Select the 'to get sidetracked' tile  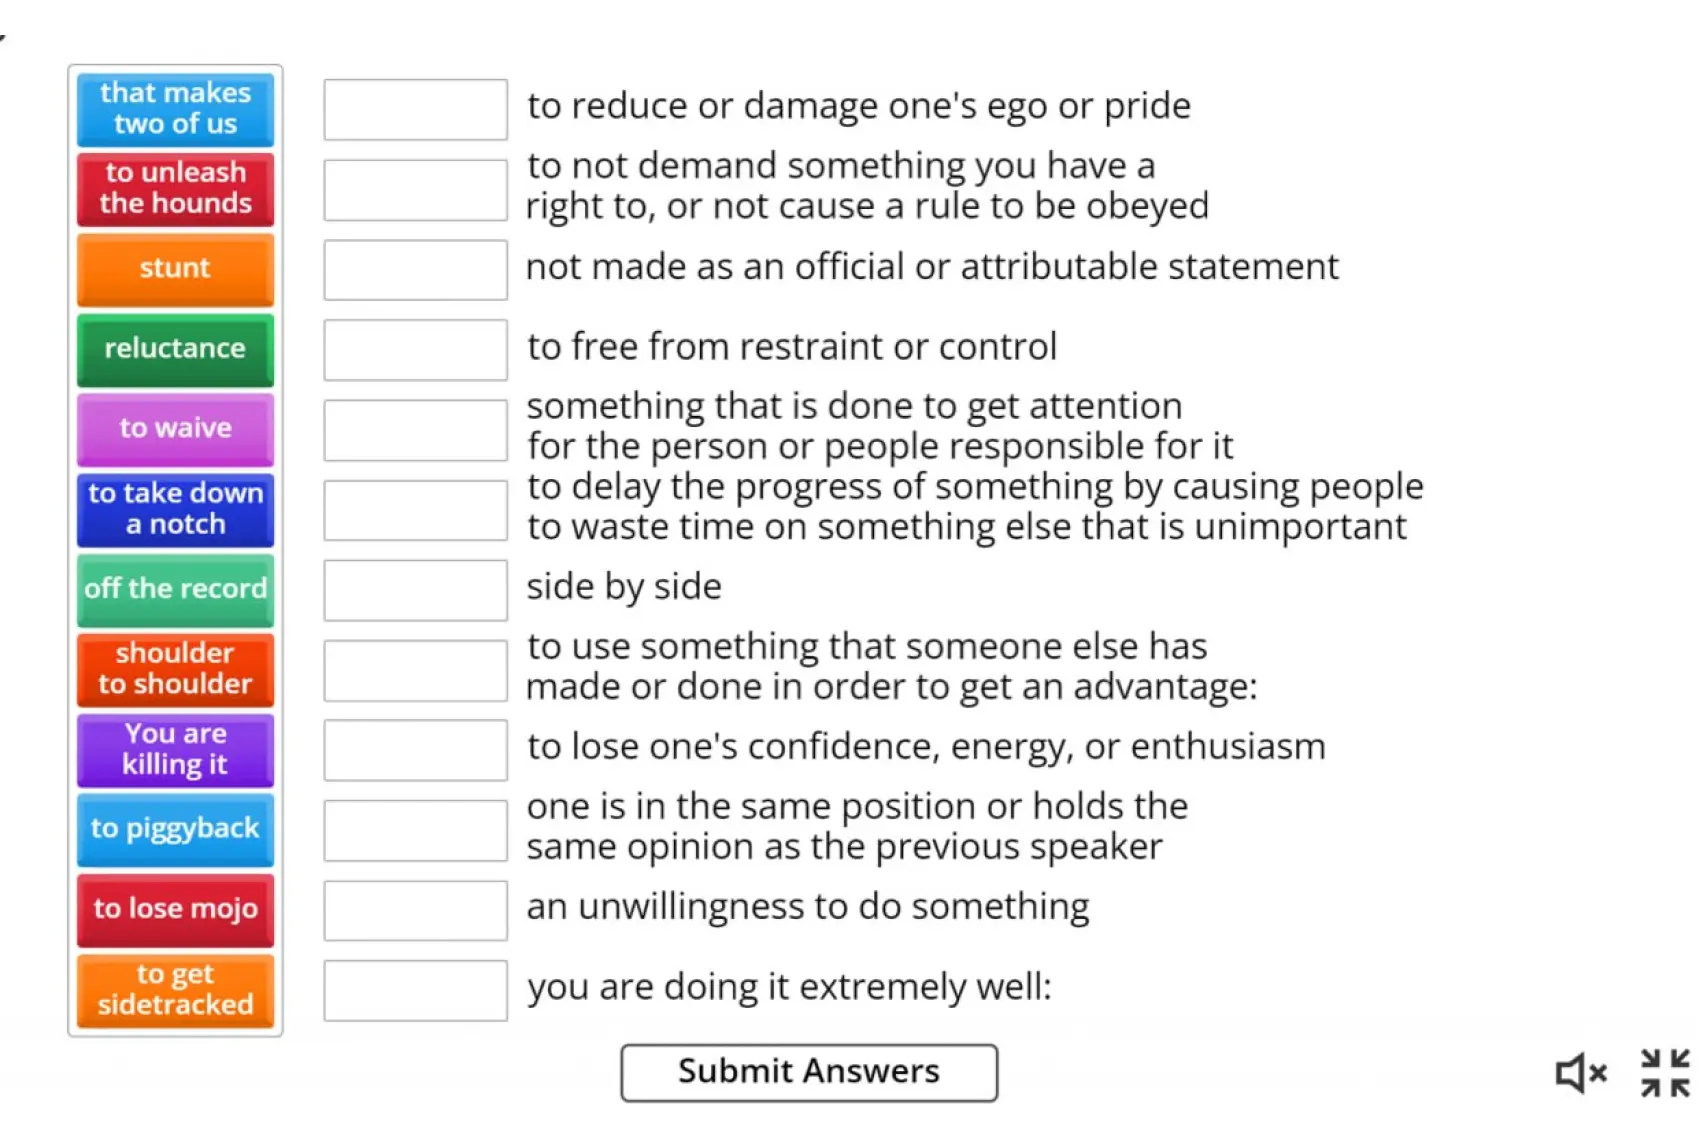coord(175,990)
